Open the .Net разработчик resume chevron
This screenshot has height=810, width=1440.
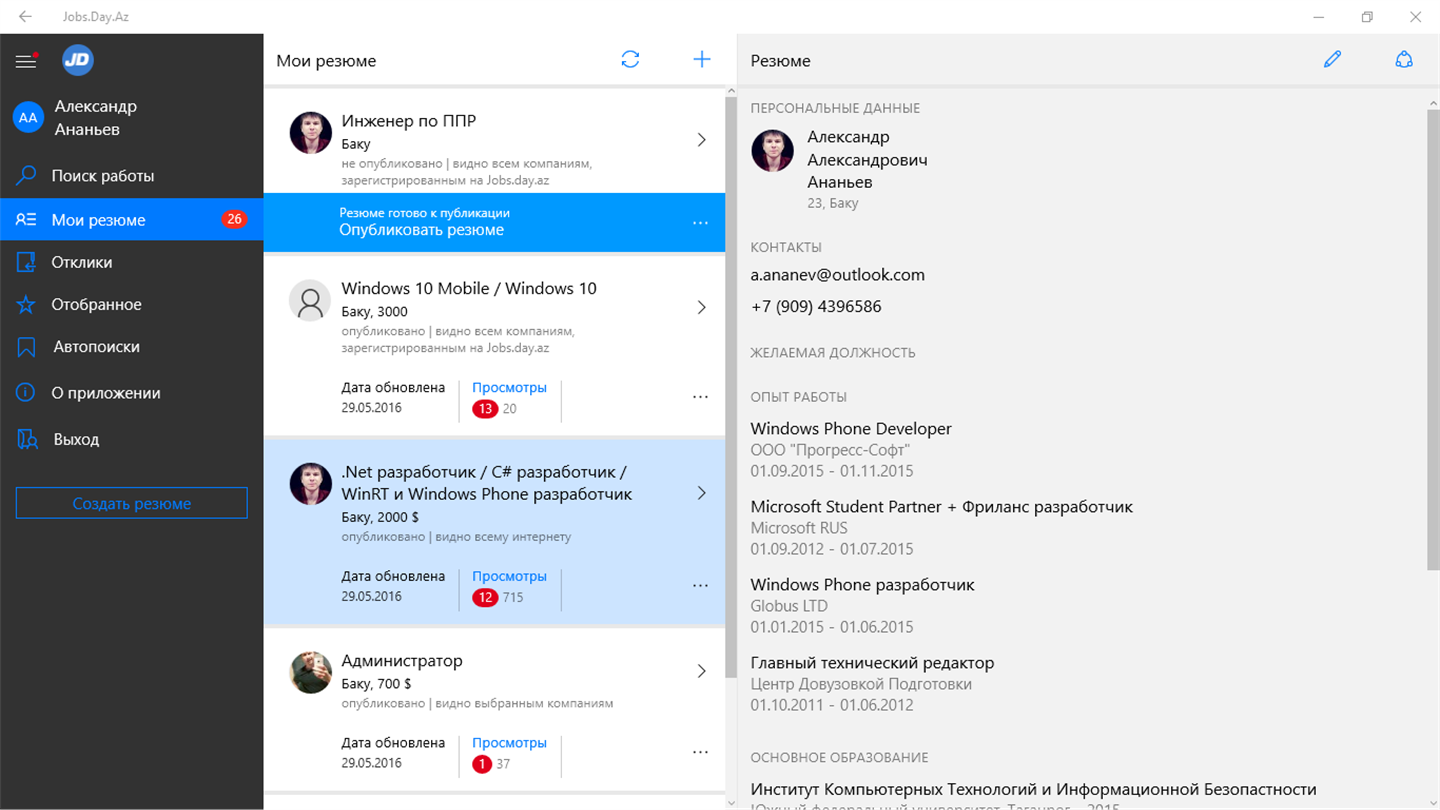(701, 493)
